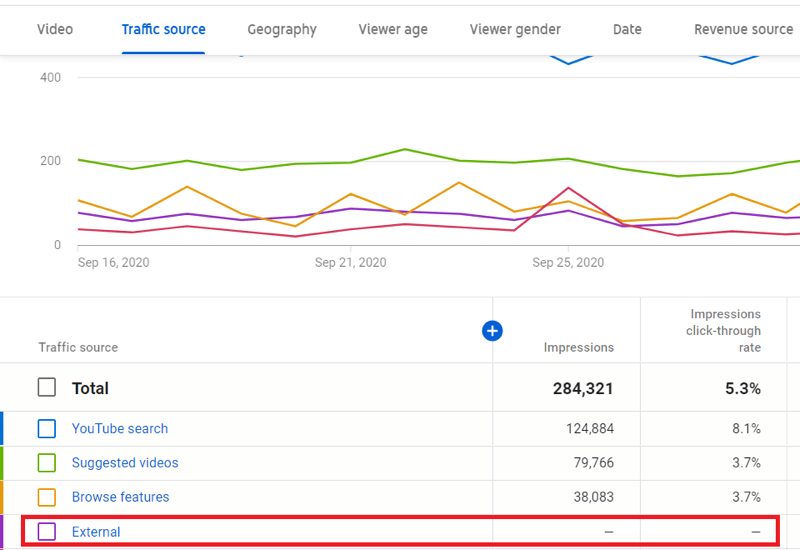
Task: Click the blue plus add-metric icon
Action: [492, 331]
